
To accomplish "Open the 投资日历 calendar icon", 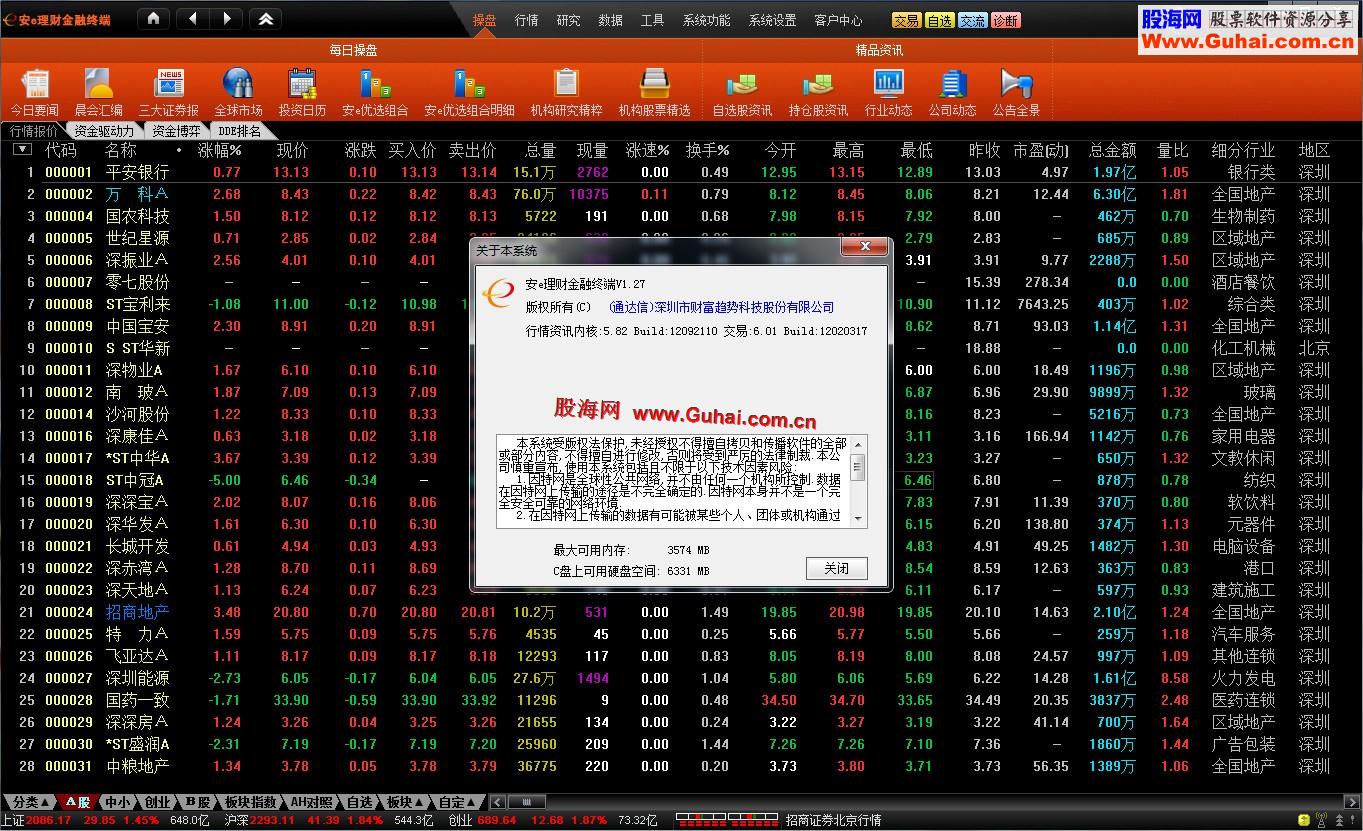I will point(302,92).
